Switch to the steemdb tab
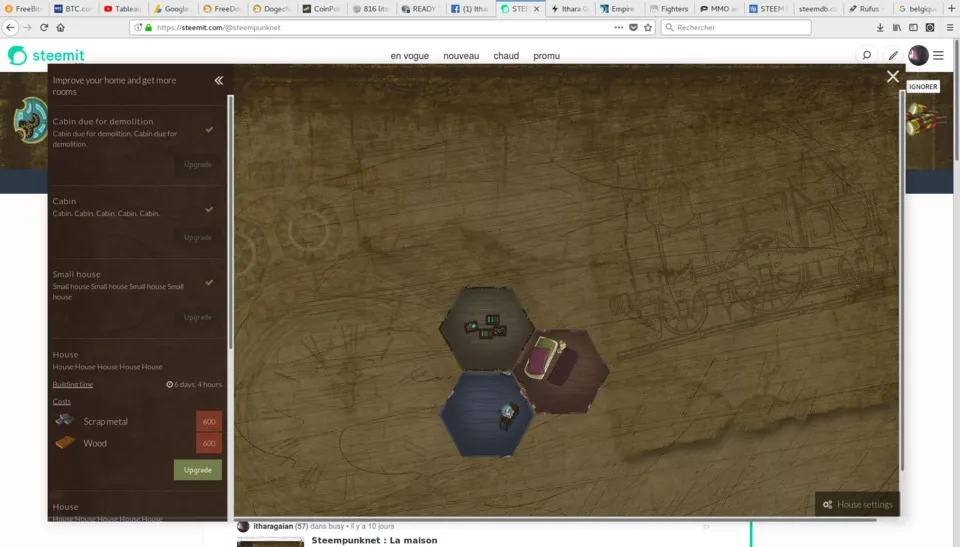 click(818, 9)
